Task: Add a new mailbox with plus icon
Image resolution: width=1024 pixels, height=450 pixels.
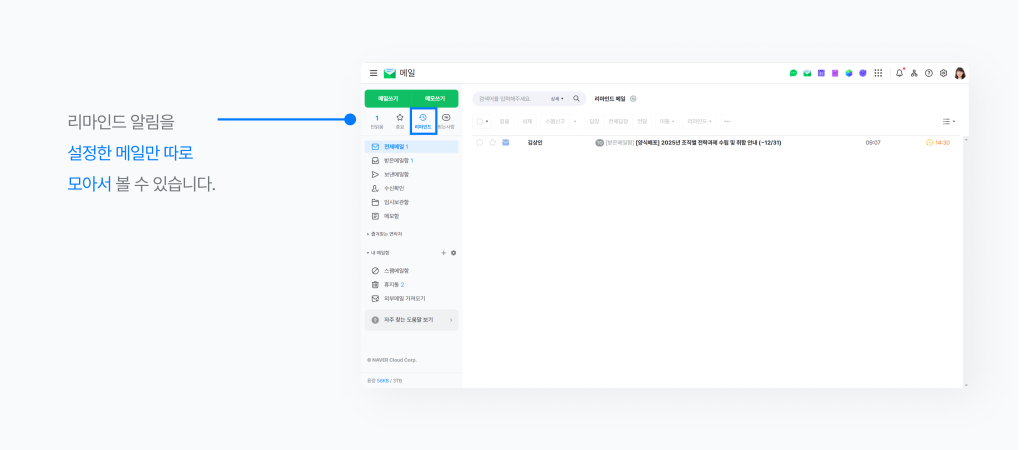Action: [443, 252]
